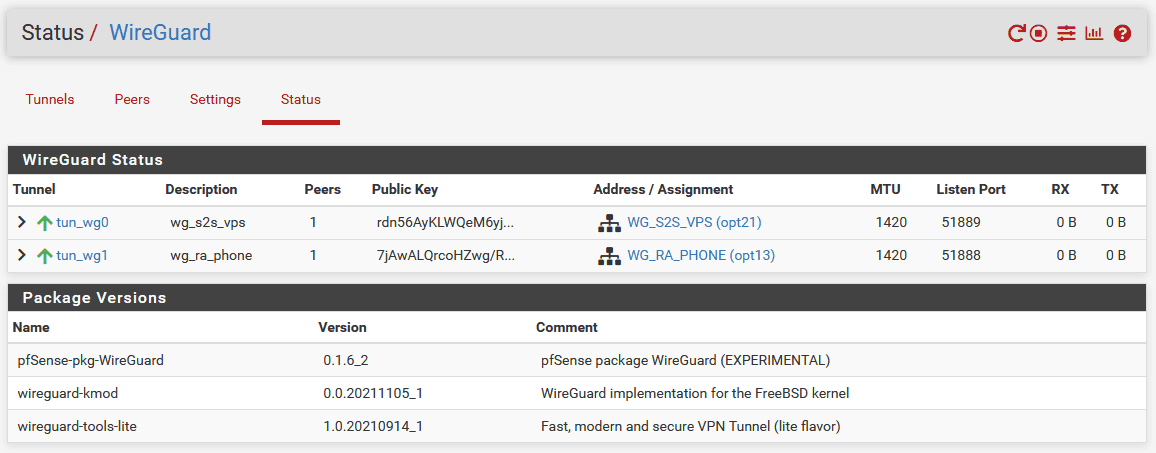Expand the tun_wg0 tunnel row

(22, 221)
